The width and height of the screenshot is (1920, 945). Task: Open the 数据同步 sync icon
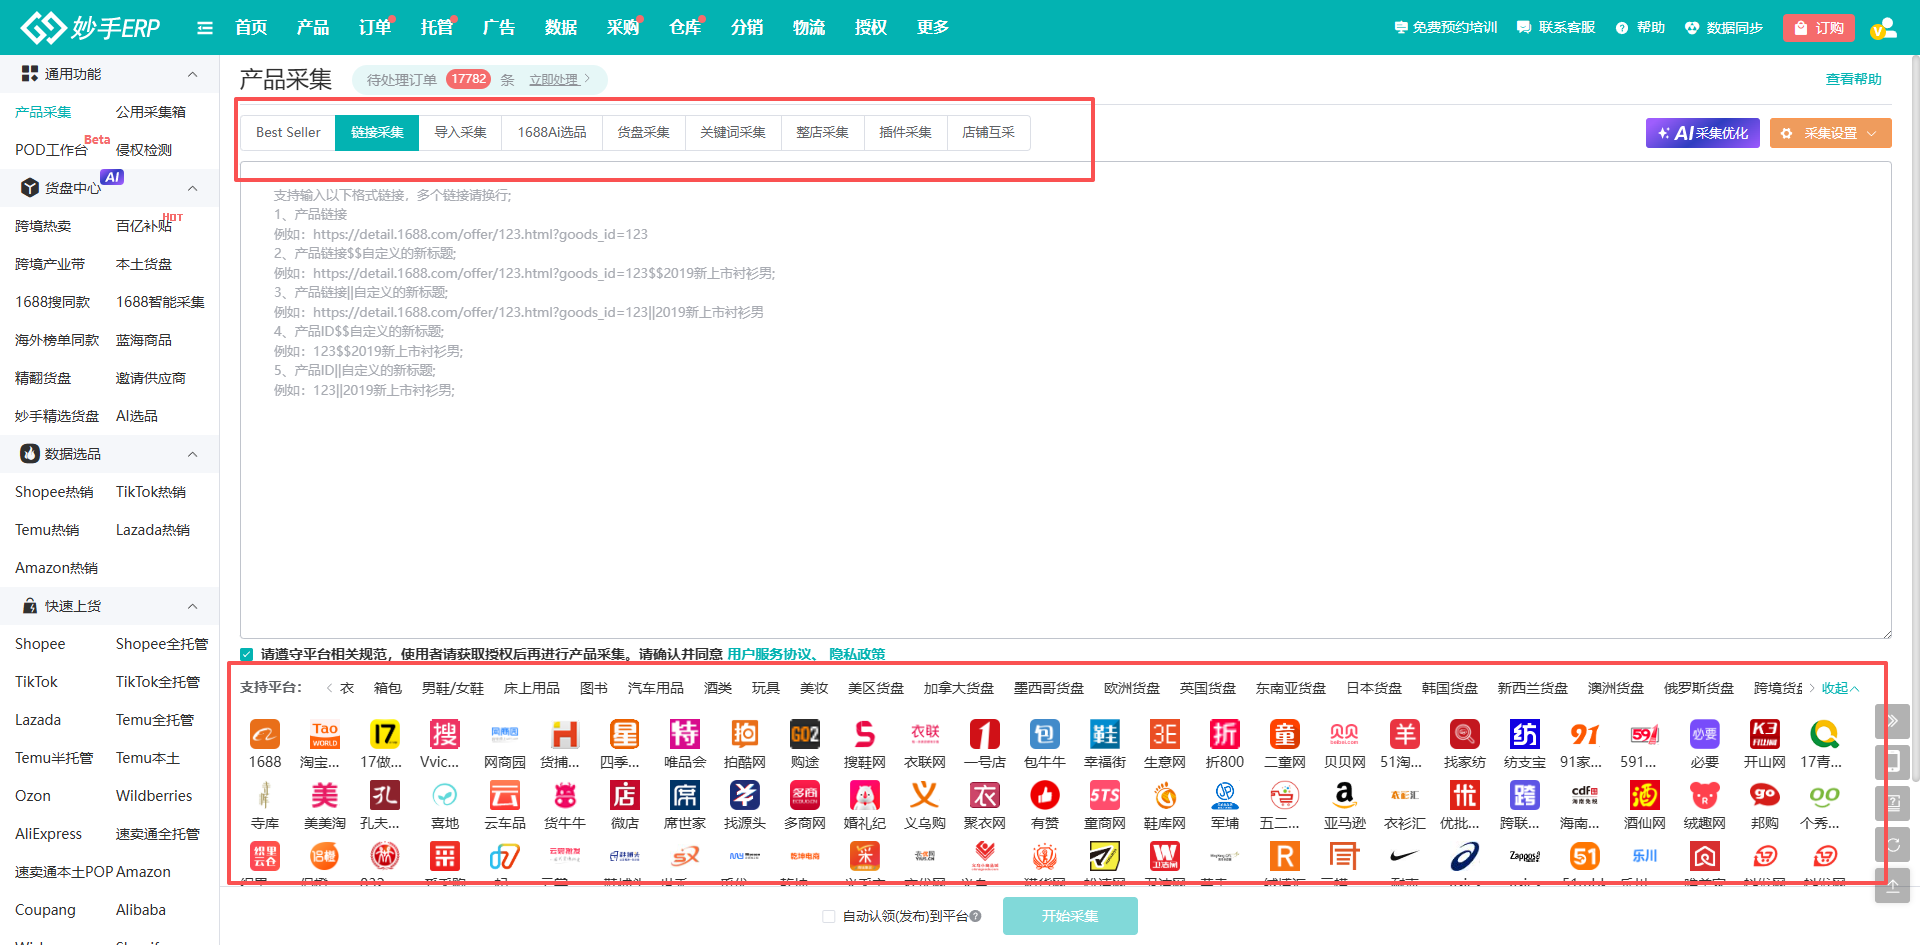[x=1692, y=28]
